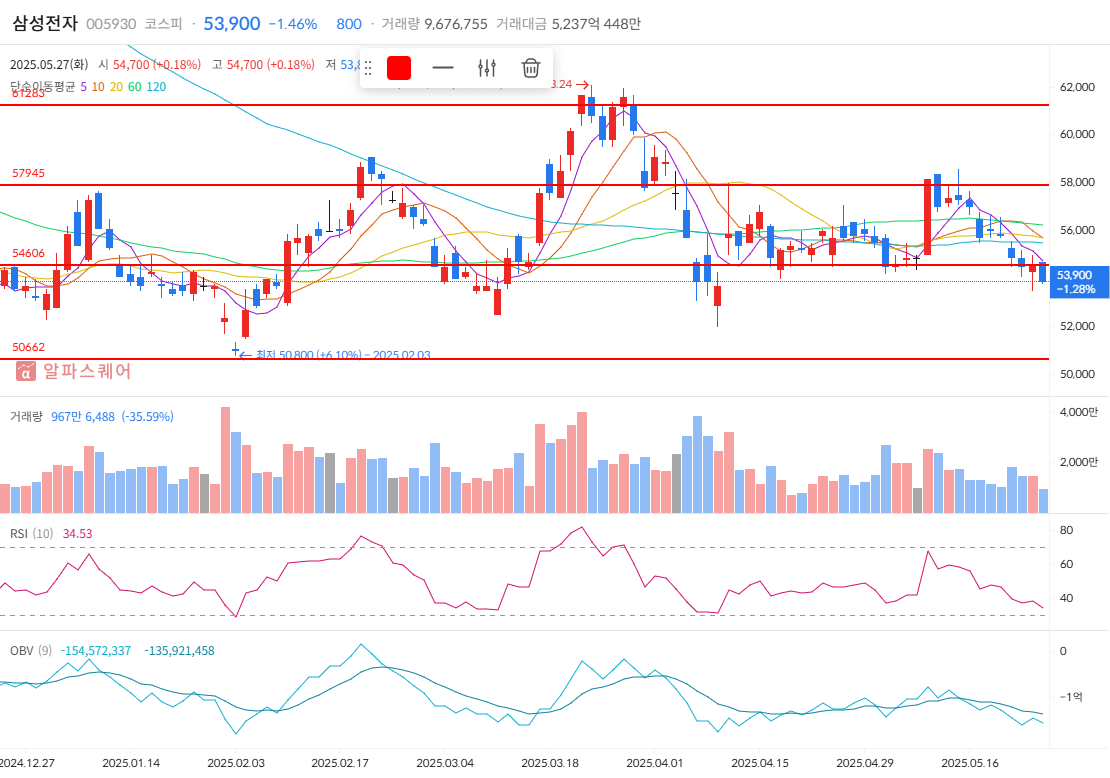
Task: Select the 10-day moving average label
Action: [98, 86]
